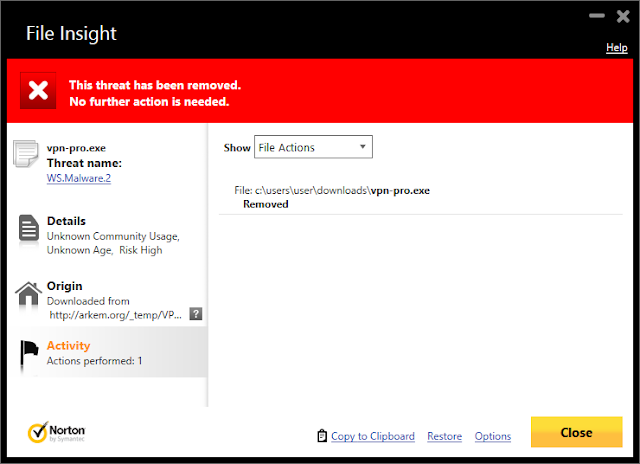The image size is (640, 464).
Task: Click the yellow Close button
Action: tap(576, 432)
